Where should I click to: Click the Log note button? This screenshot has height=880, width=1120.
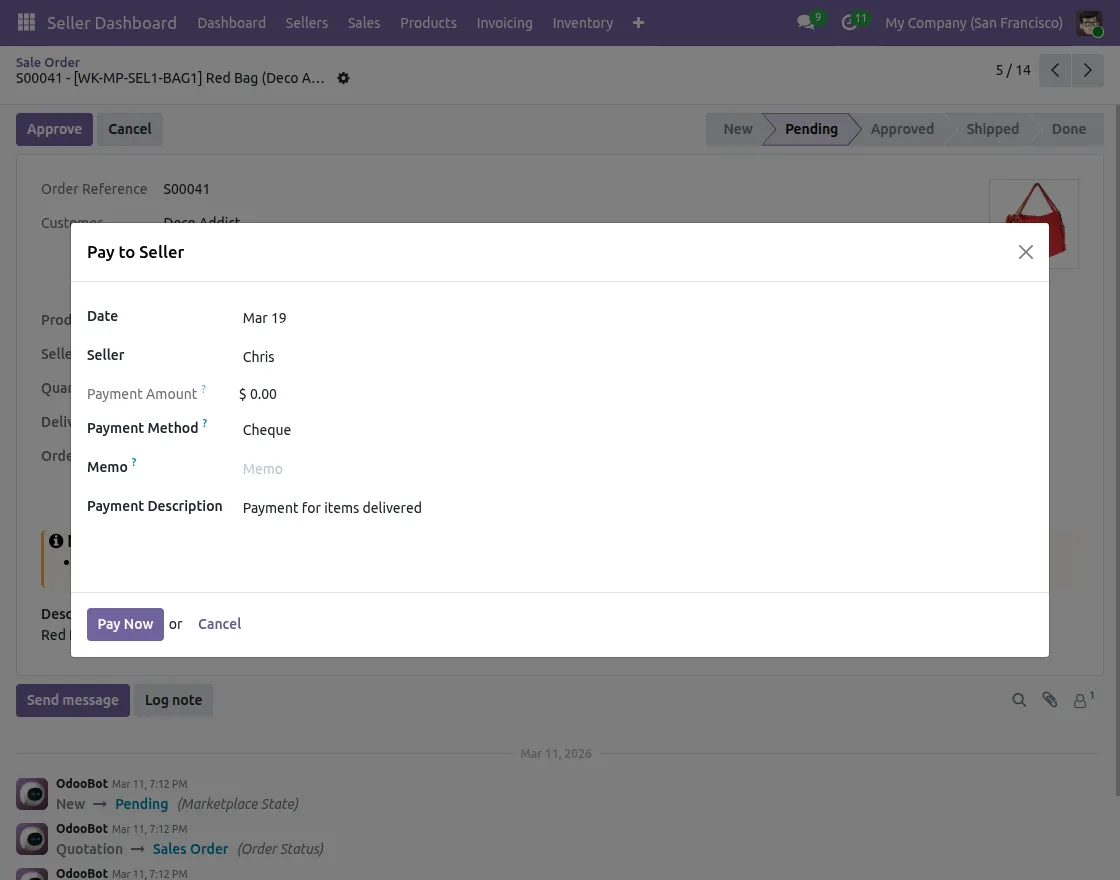click(x=173, y=700)
